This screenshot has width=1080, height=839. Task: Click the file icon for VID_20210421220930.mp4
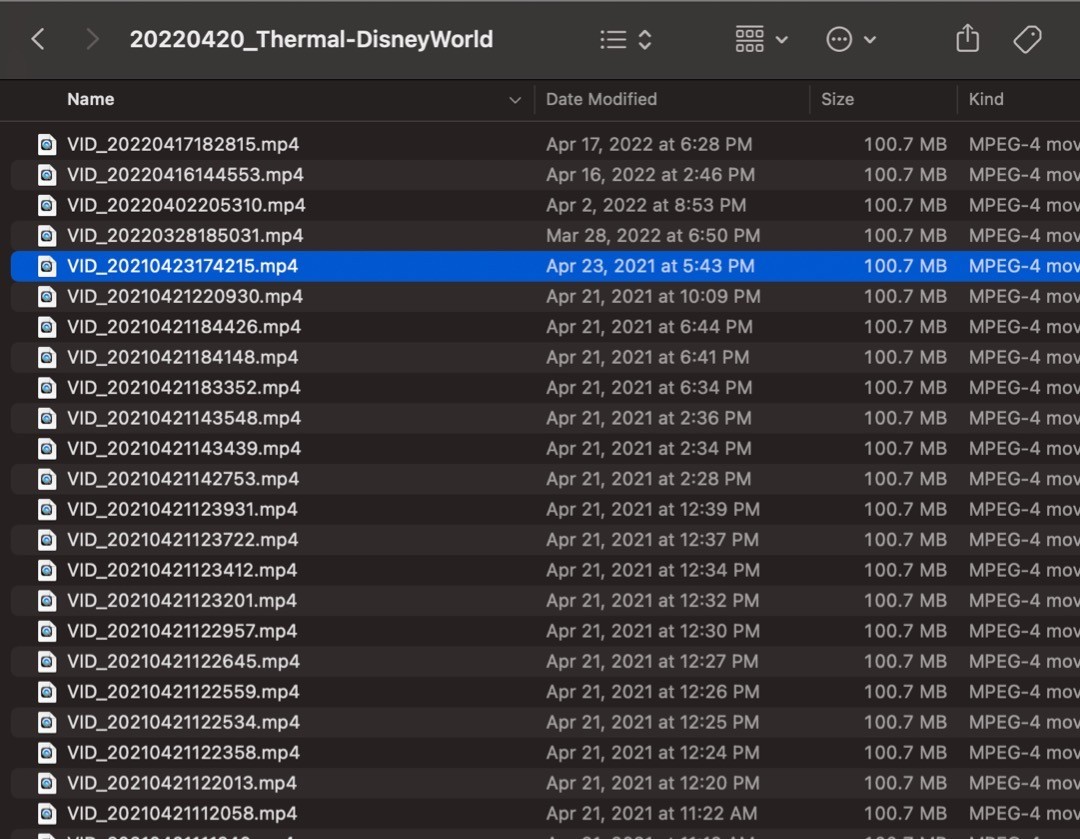coord(47,296)
